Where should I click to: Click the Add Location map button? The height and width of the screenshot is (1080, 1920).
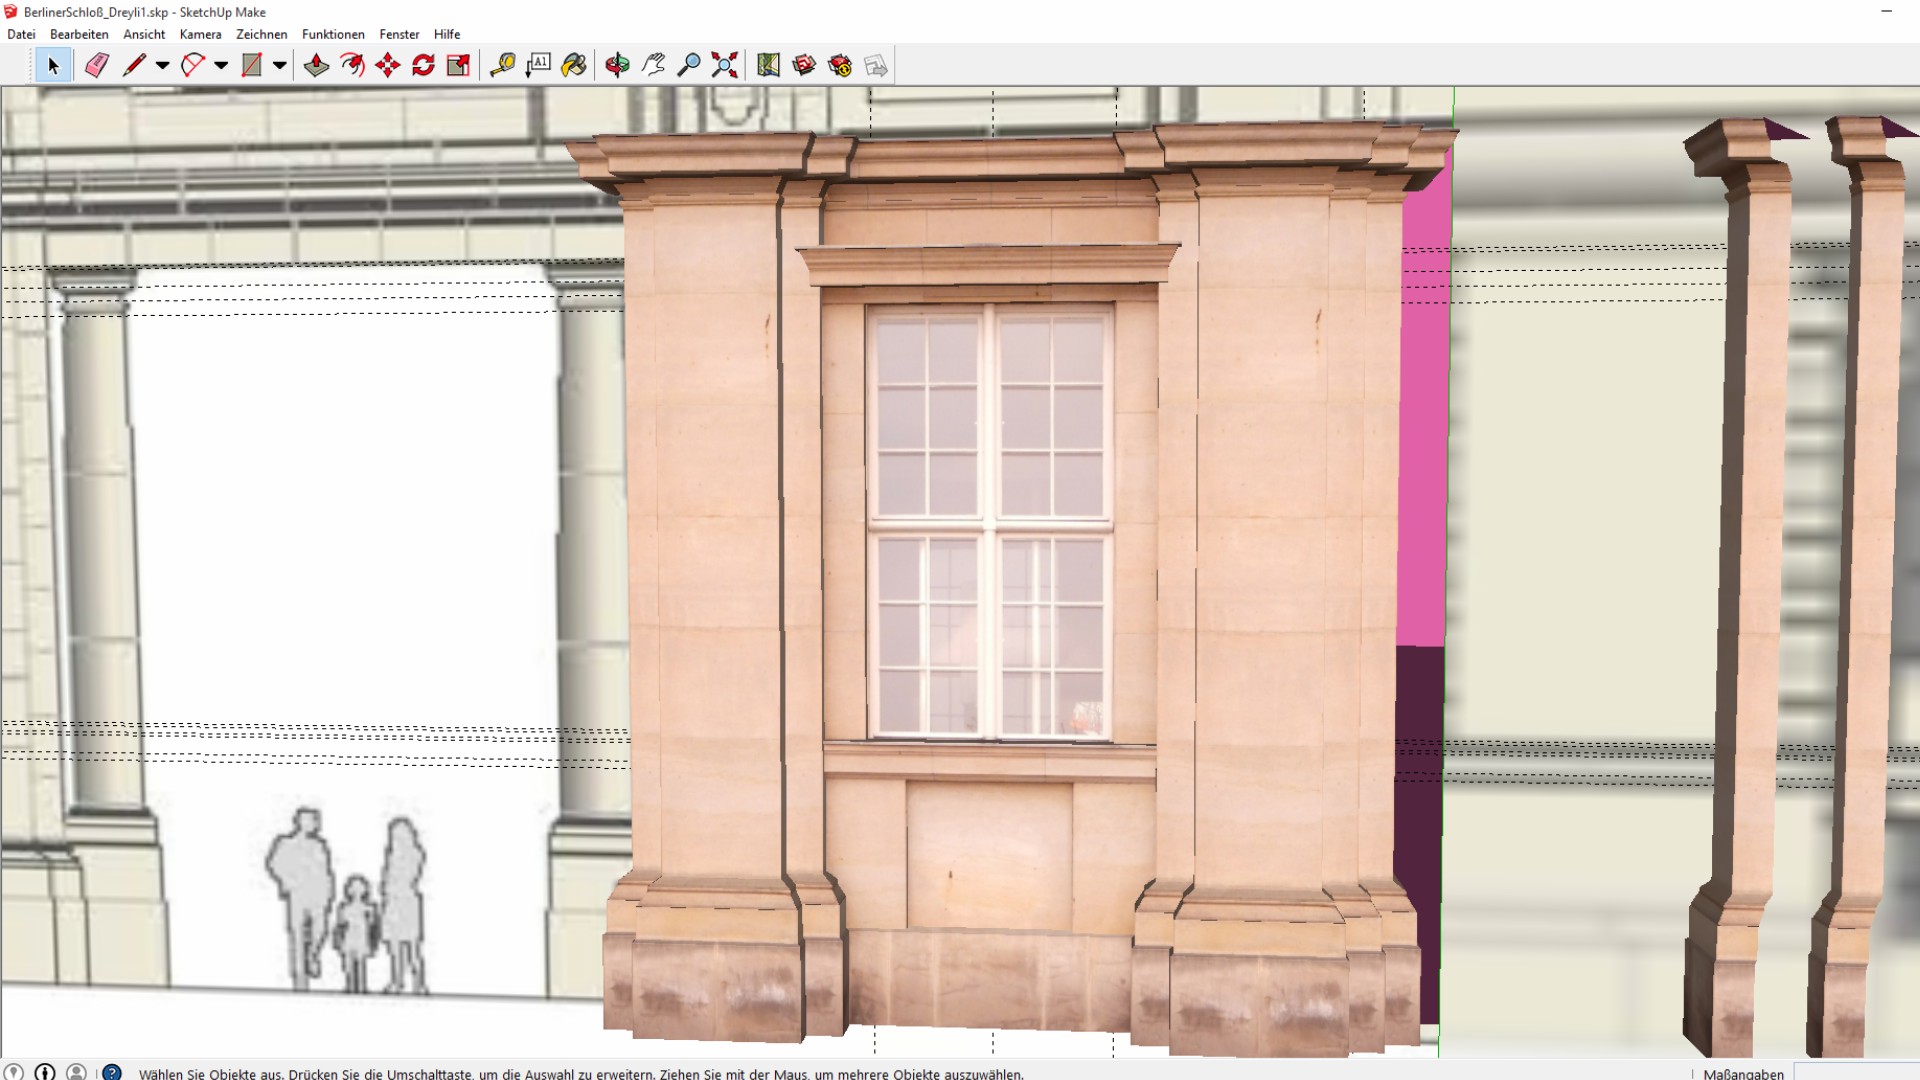(x=768, y=66)
